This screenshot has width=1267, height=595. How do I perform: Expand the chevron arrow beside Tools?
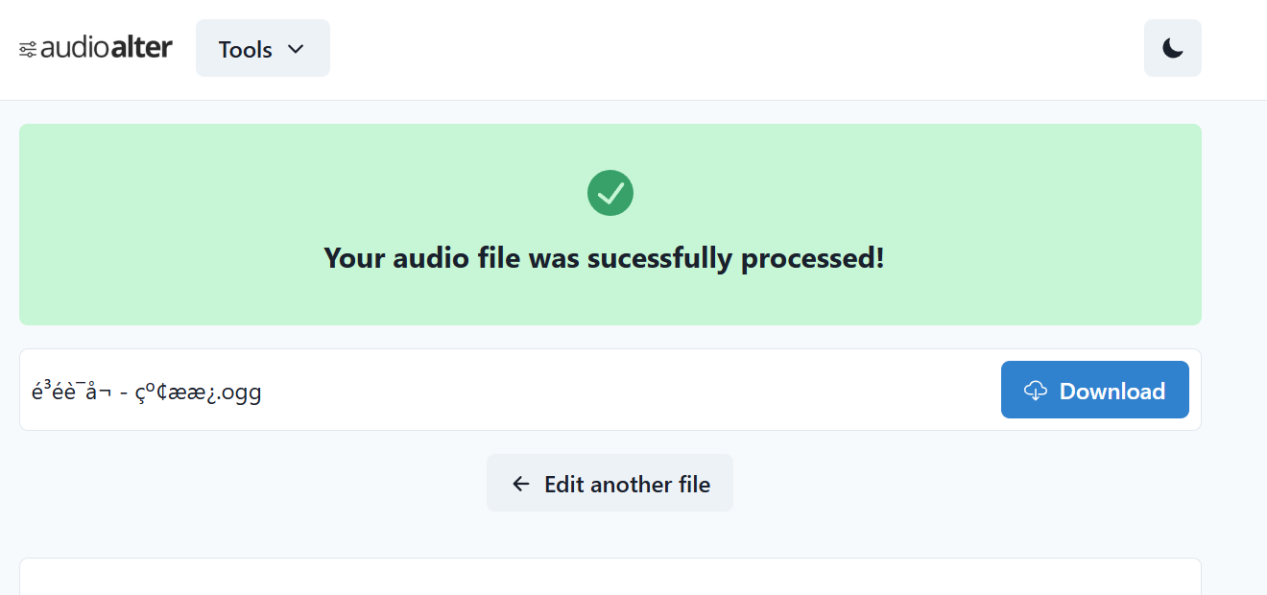pyautogui.click(x=295, y=49)
